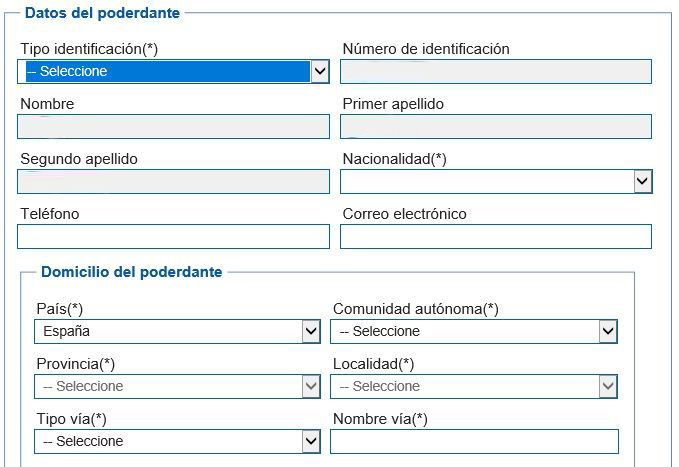Open the País dropdown showing España
Screen dimensions: 679x467
177,331
